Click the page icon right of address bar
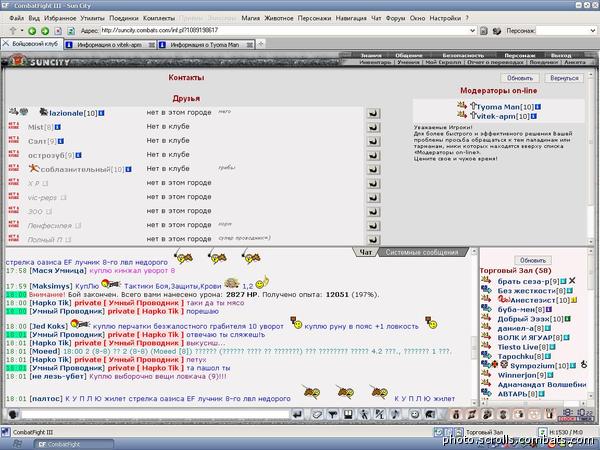600x450 pixels. click(x=484, y=31)
